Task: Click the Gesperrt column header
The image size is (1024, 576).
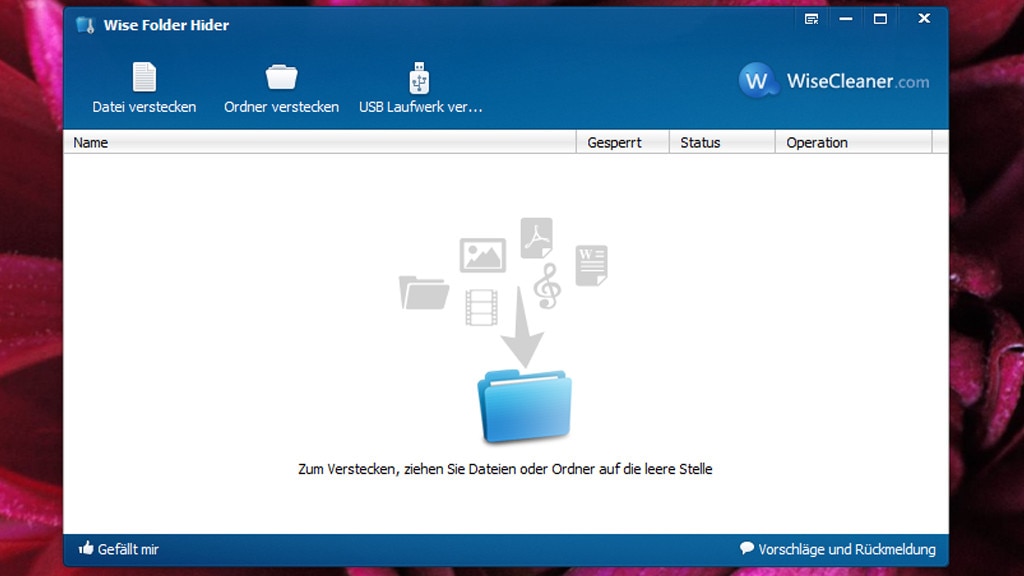Action: pos(623,142)
